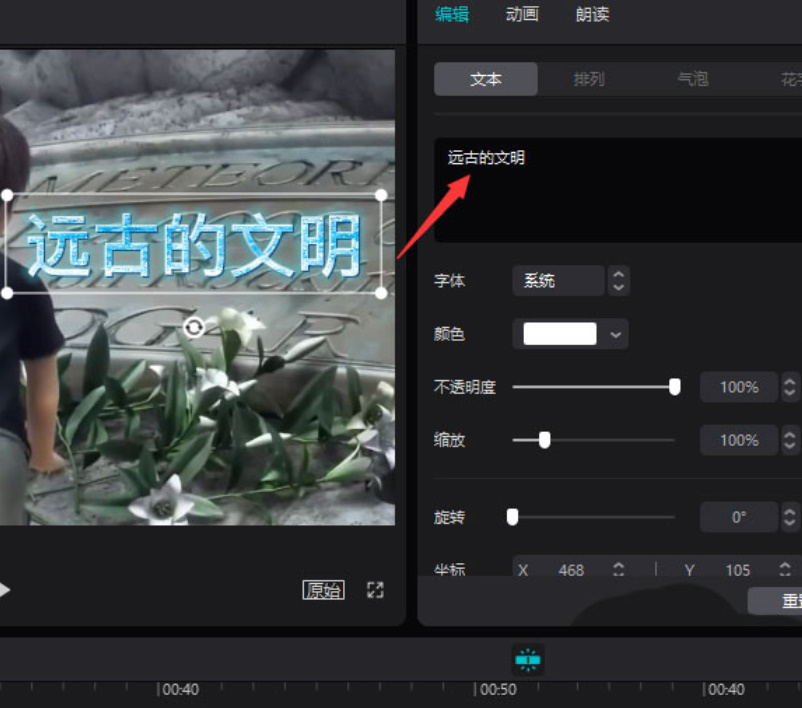Open the 花字 sub-tab
Image resolution: width=802 pixels, height=708 pixels.
pyautogui.click(x=790, y=79)
